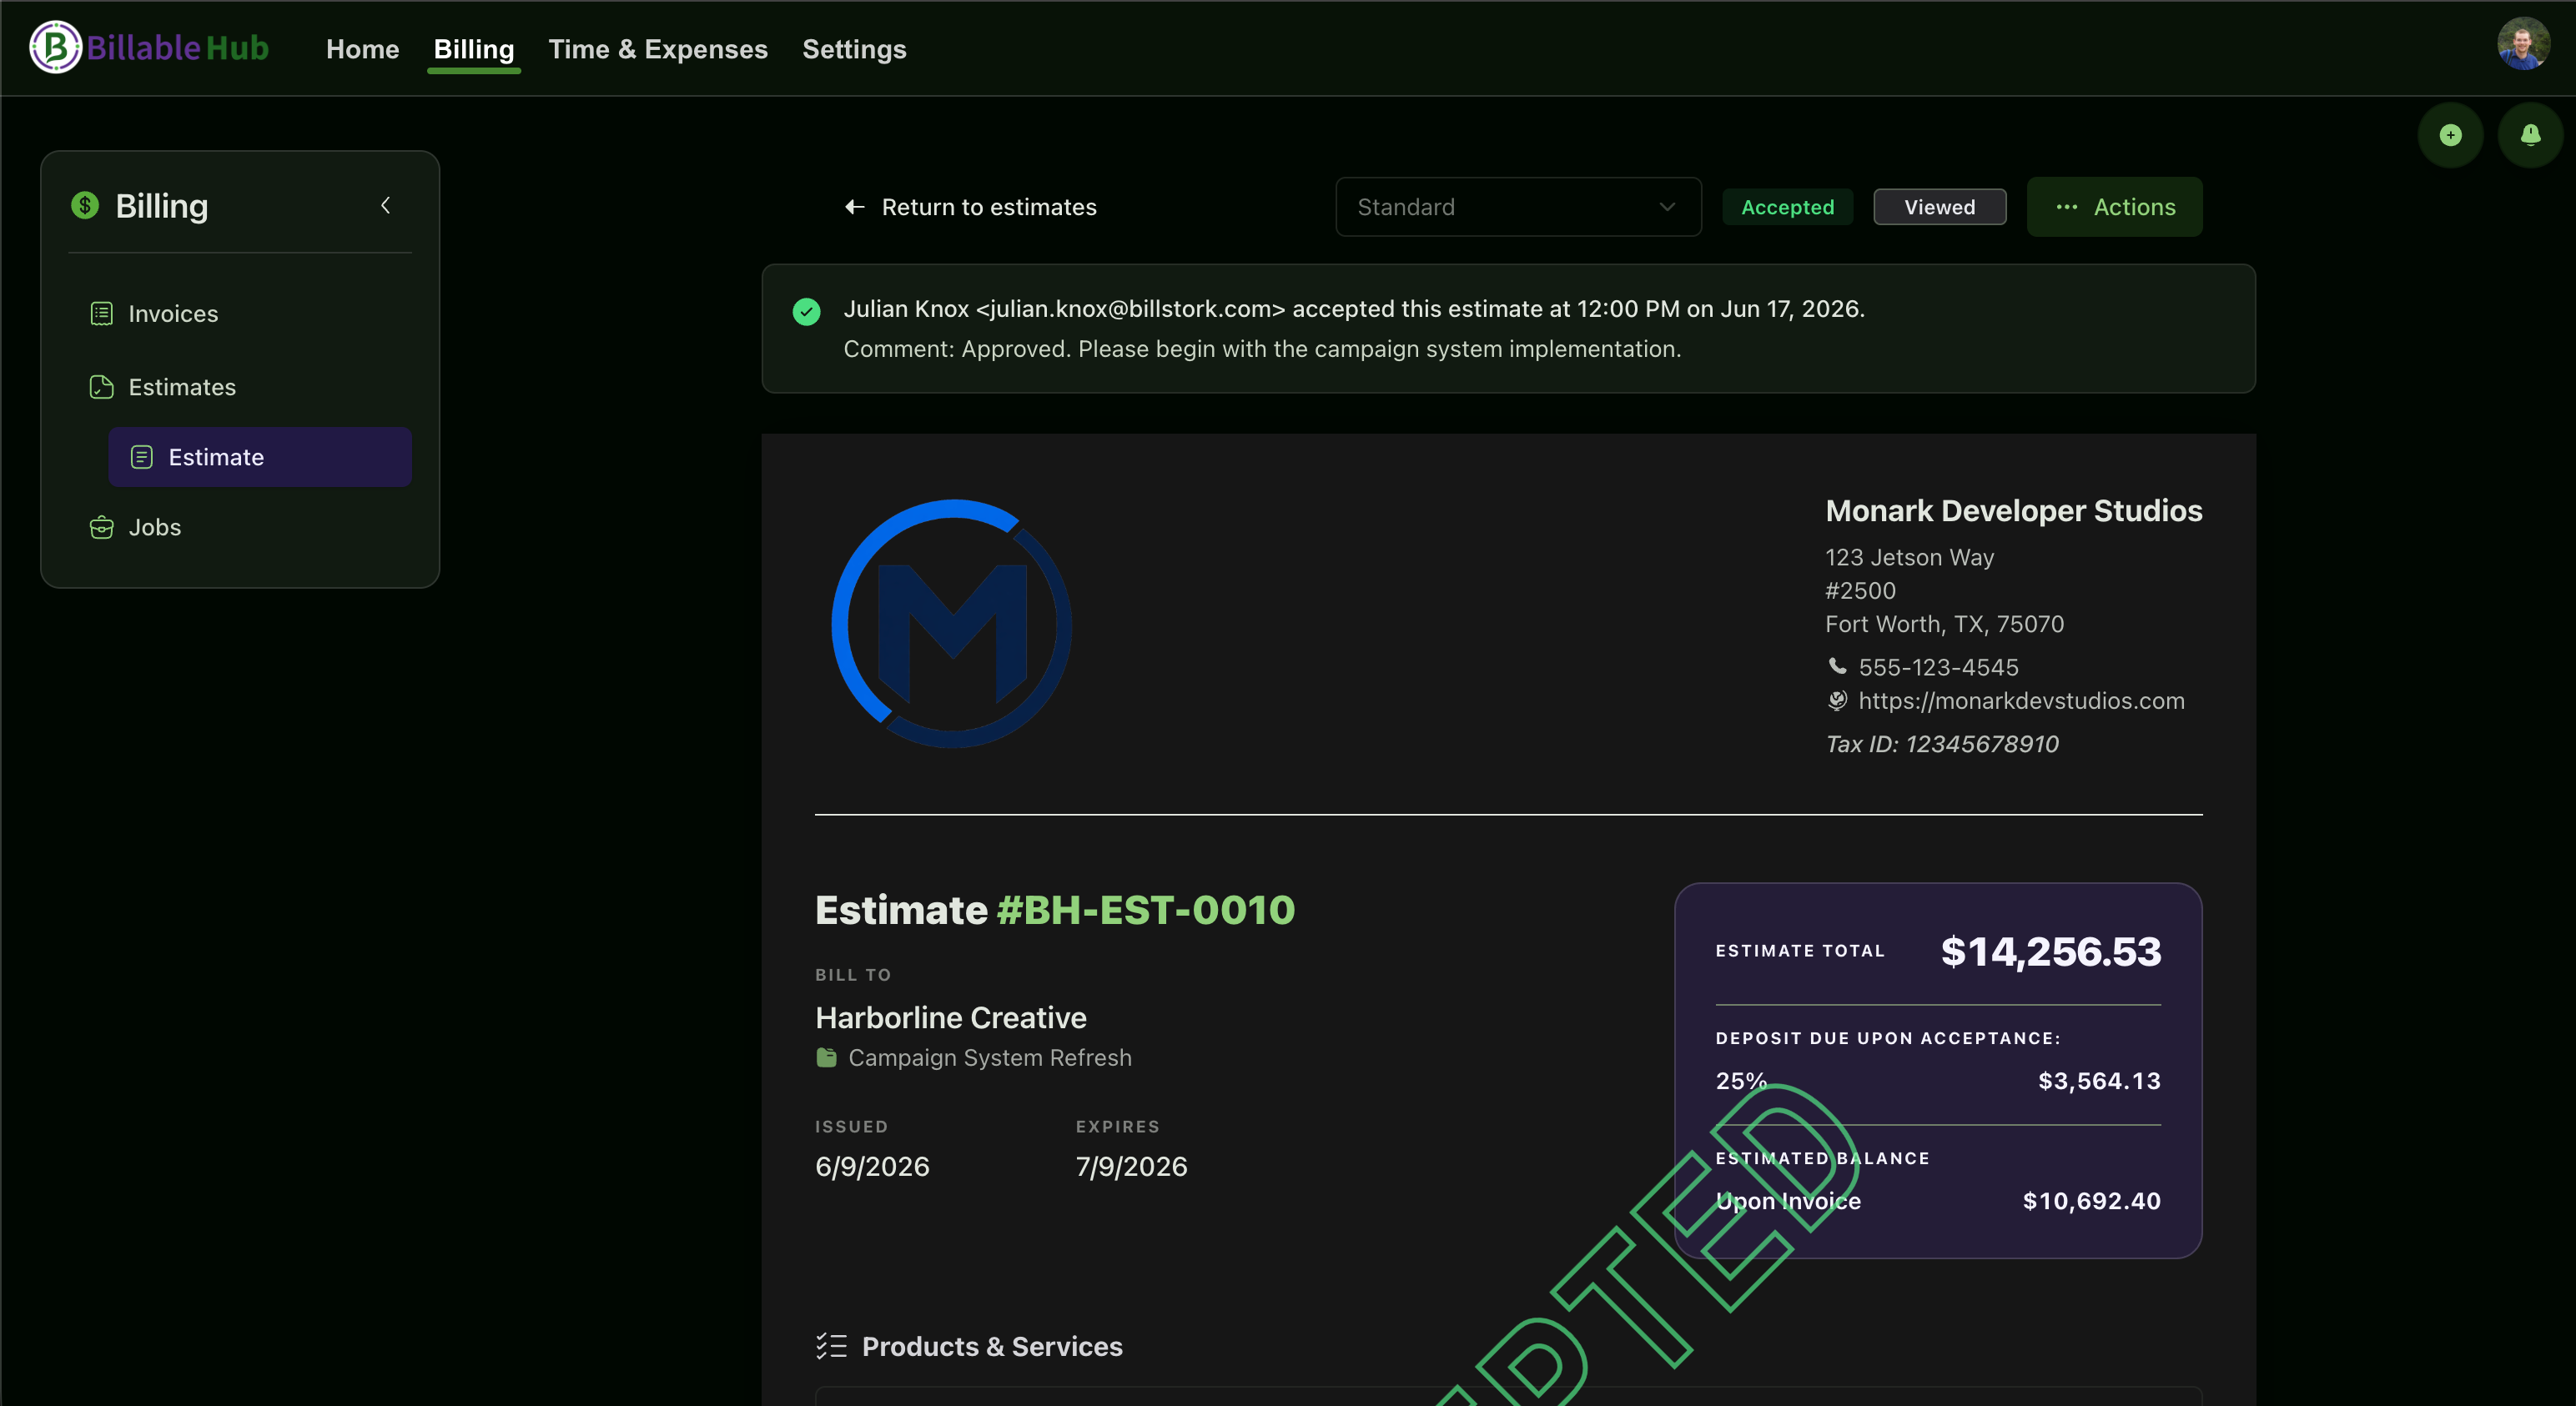
Task: Click the estimated balance $10,692.40
Action: [2091, 1201]
